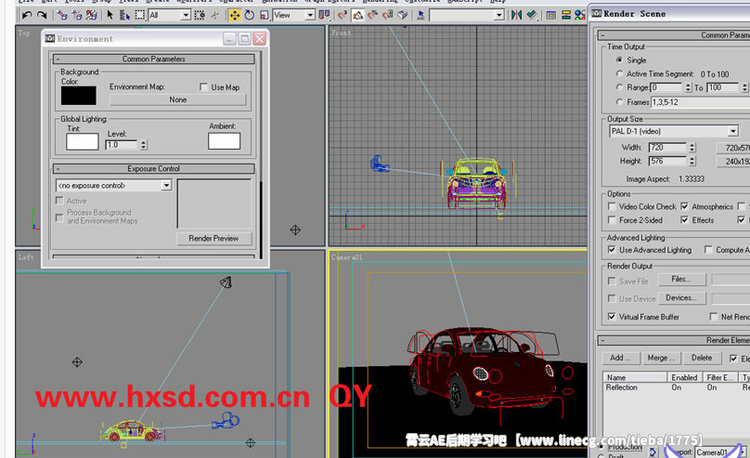Click the Redo arrow in main toolbar
Image resolution: width=750 pixels, height=458 pixels.
click(42, 15)
